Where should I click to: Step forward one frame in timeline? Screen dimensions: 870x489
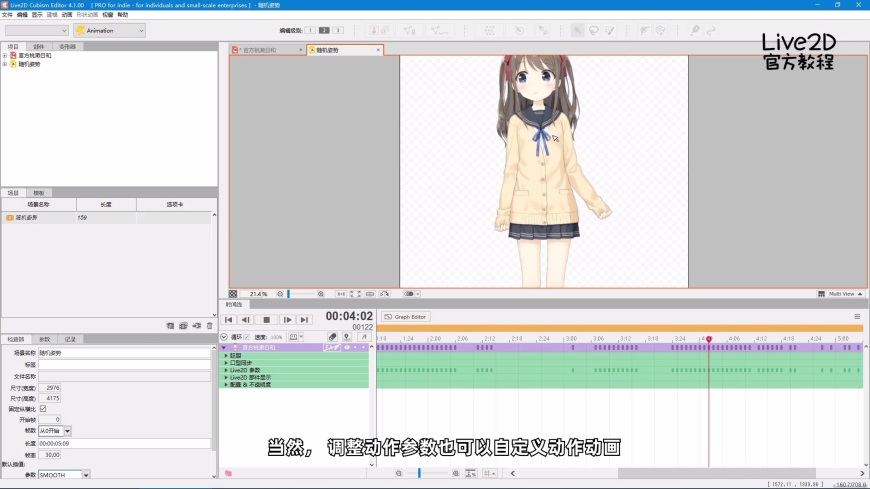point(287,320)
